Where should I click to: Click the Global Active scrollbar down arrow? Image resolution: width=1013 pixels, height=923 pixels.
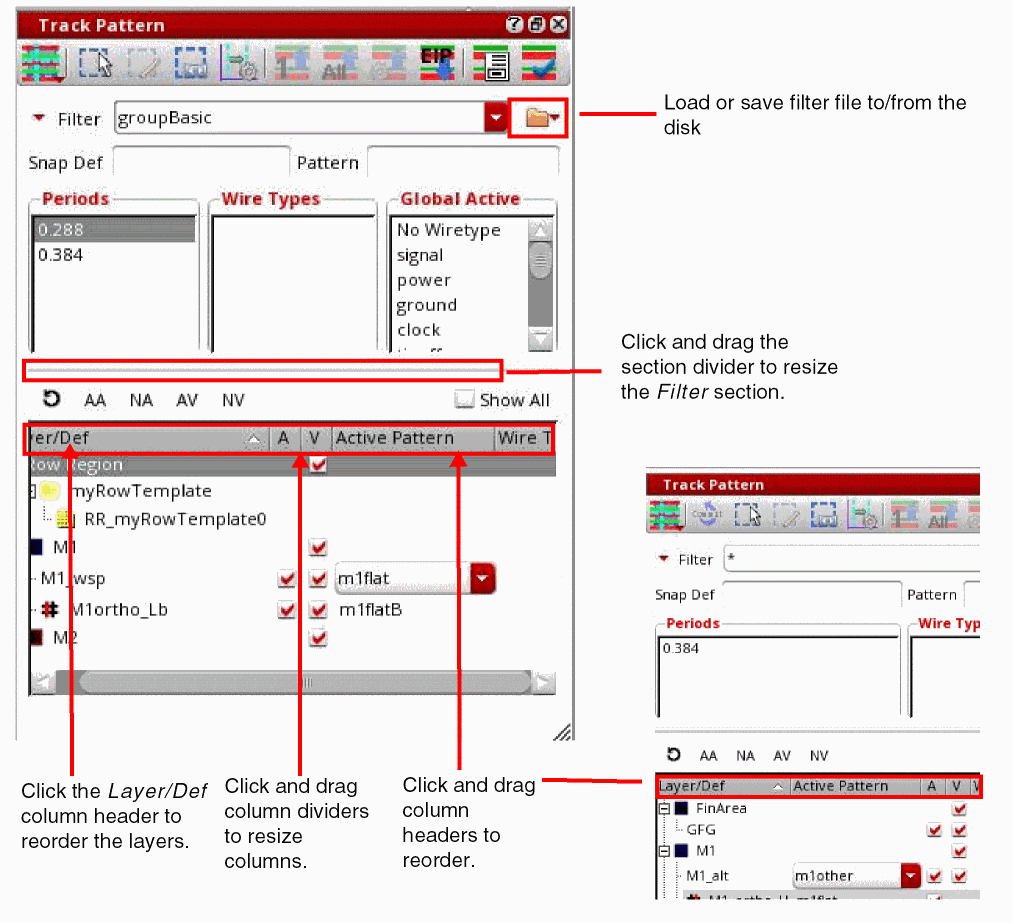coord(540,338)
